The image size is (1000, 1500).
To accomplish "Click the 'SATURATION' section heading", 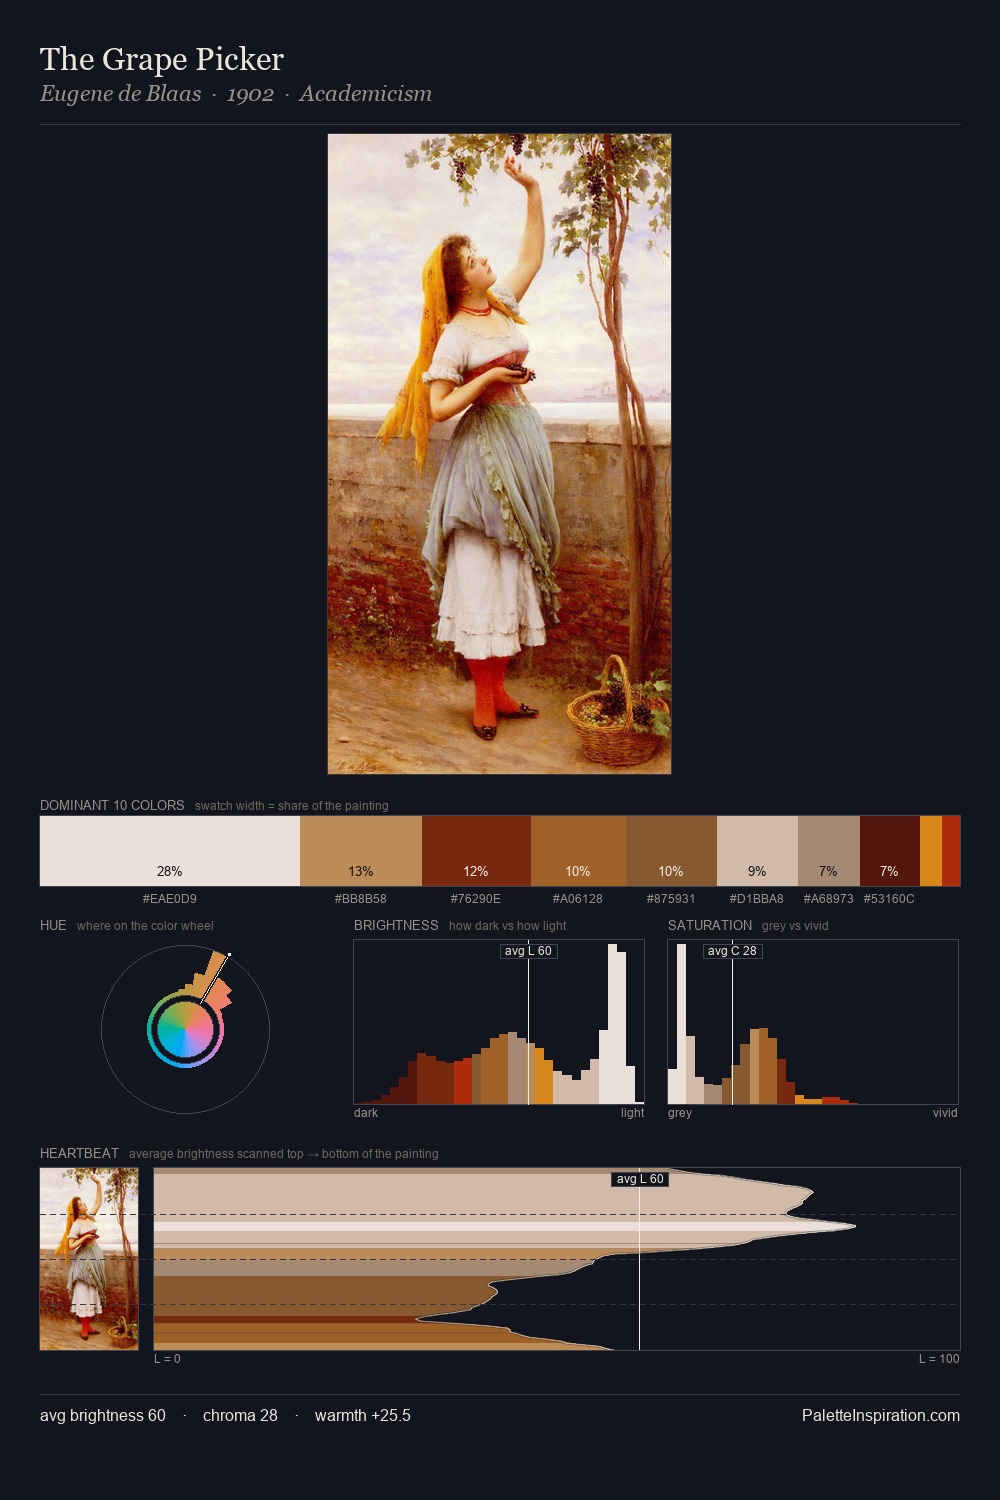I will click(710, 925).
